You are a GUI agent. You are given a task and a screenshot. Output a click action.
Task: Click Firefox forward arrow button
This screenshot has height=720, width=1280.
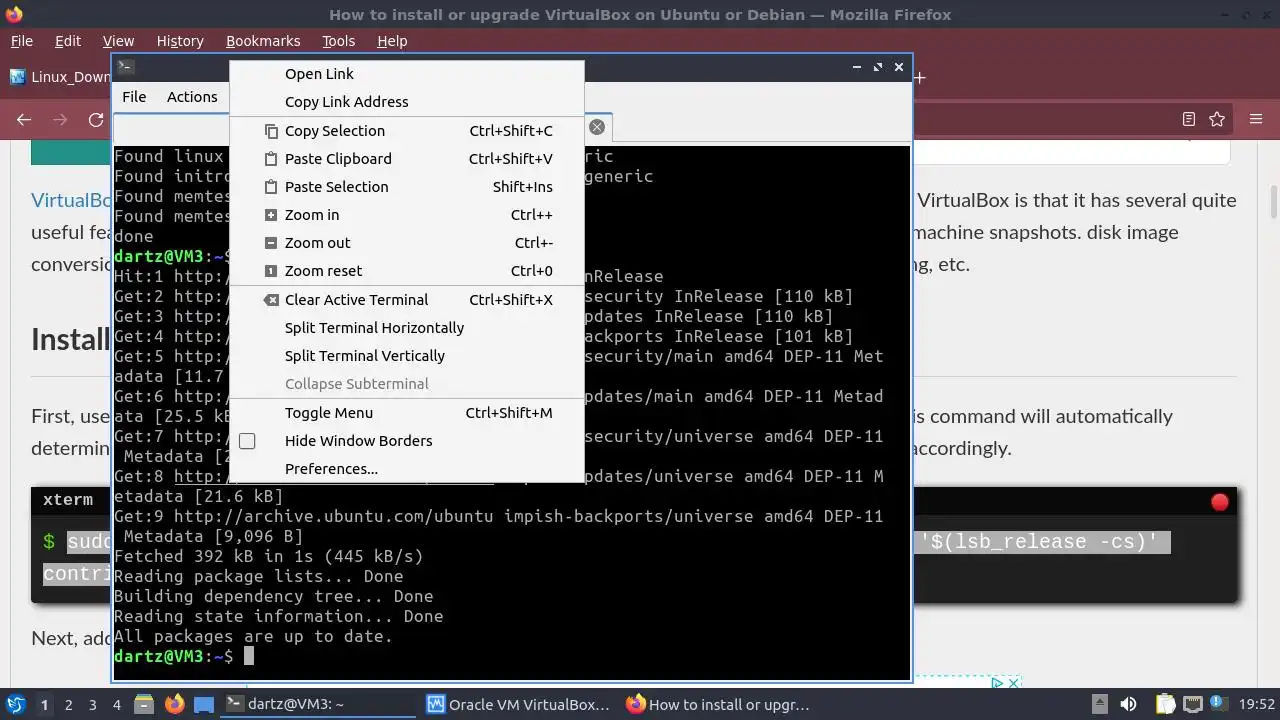tap(60, 120)
